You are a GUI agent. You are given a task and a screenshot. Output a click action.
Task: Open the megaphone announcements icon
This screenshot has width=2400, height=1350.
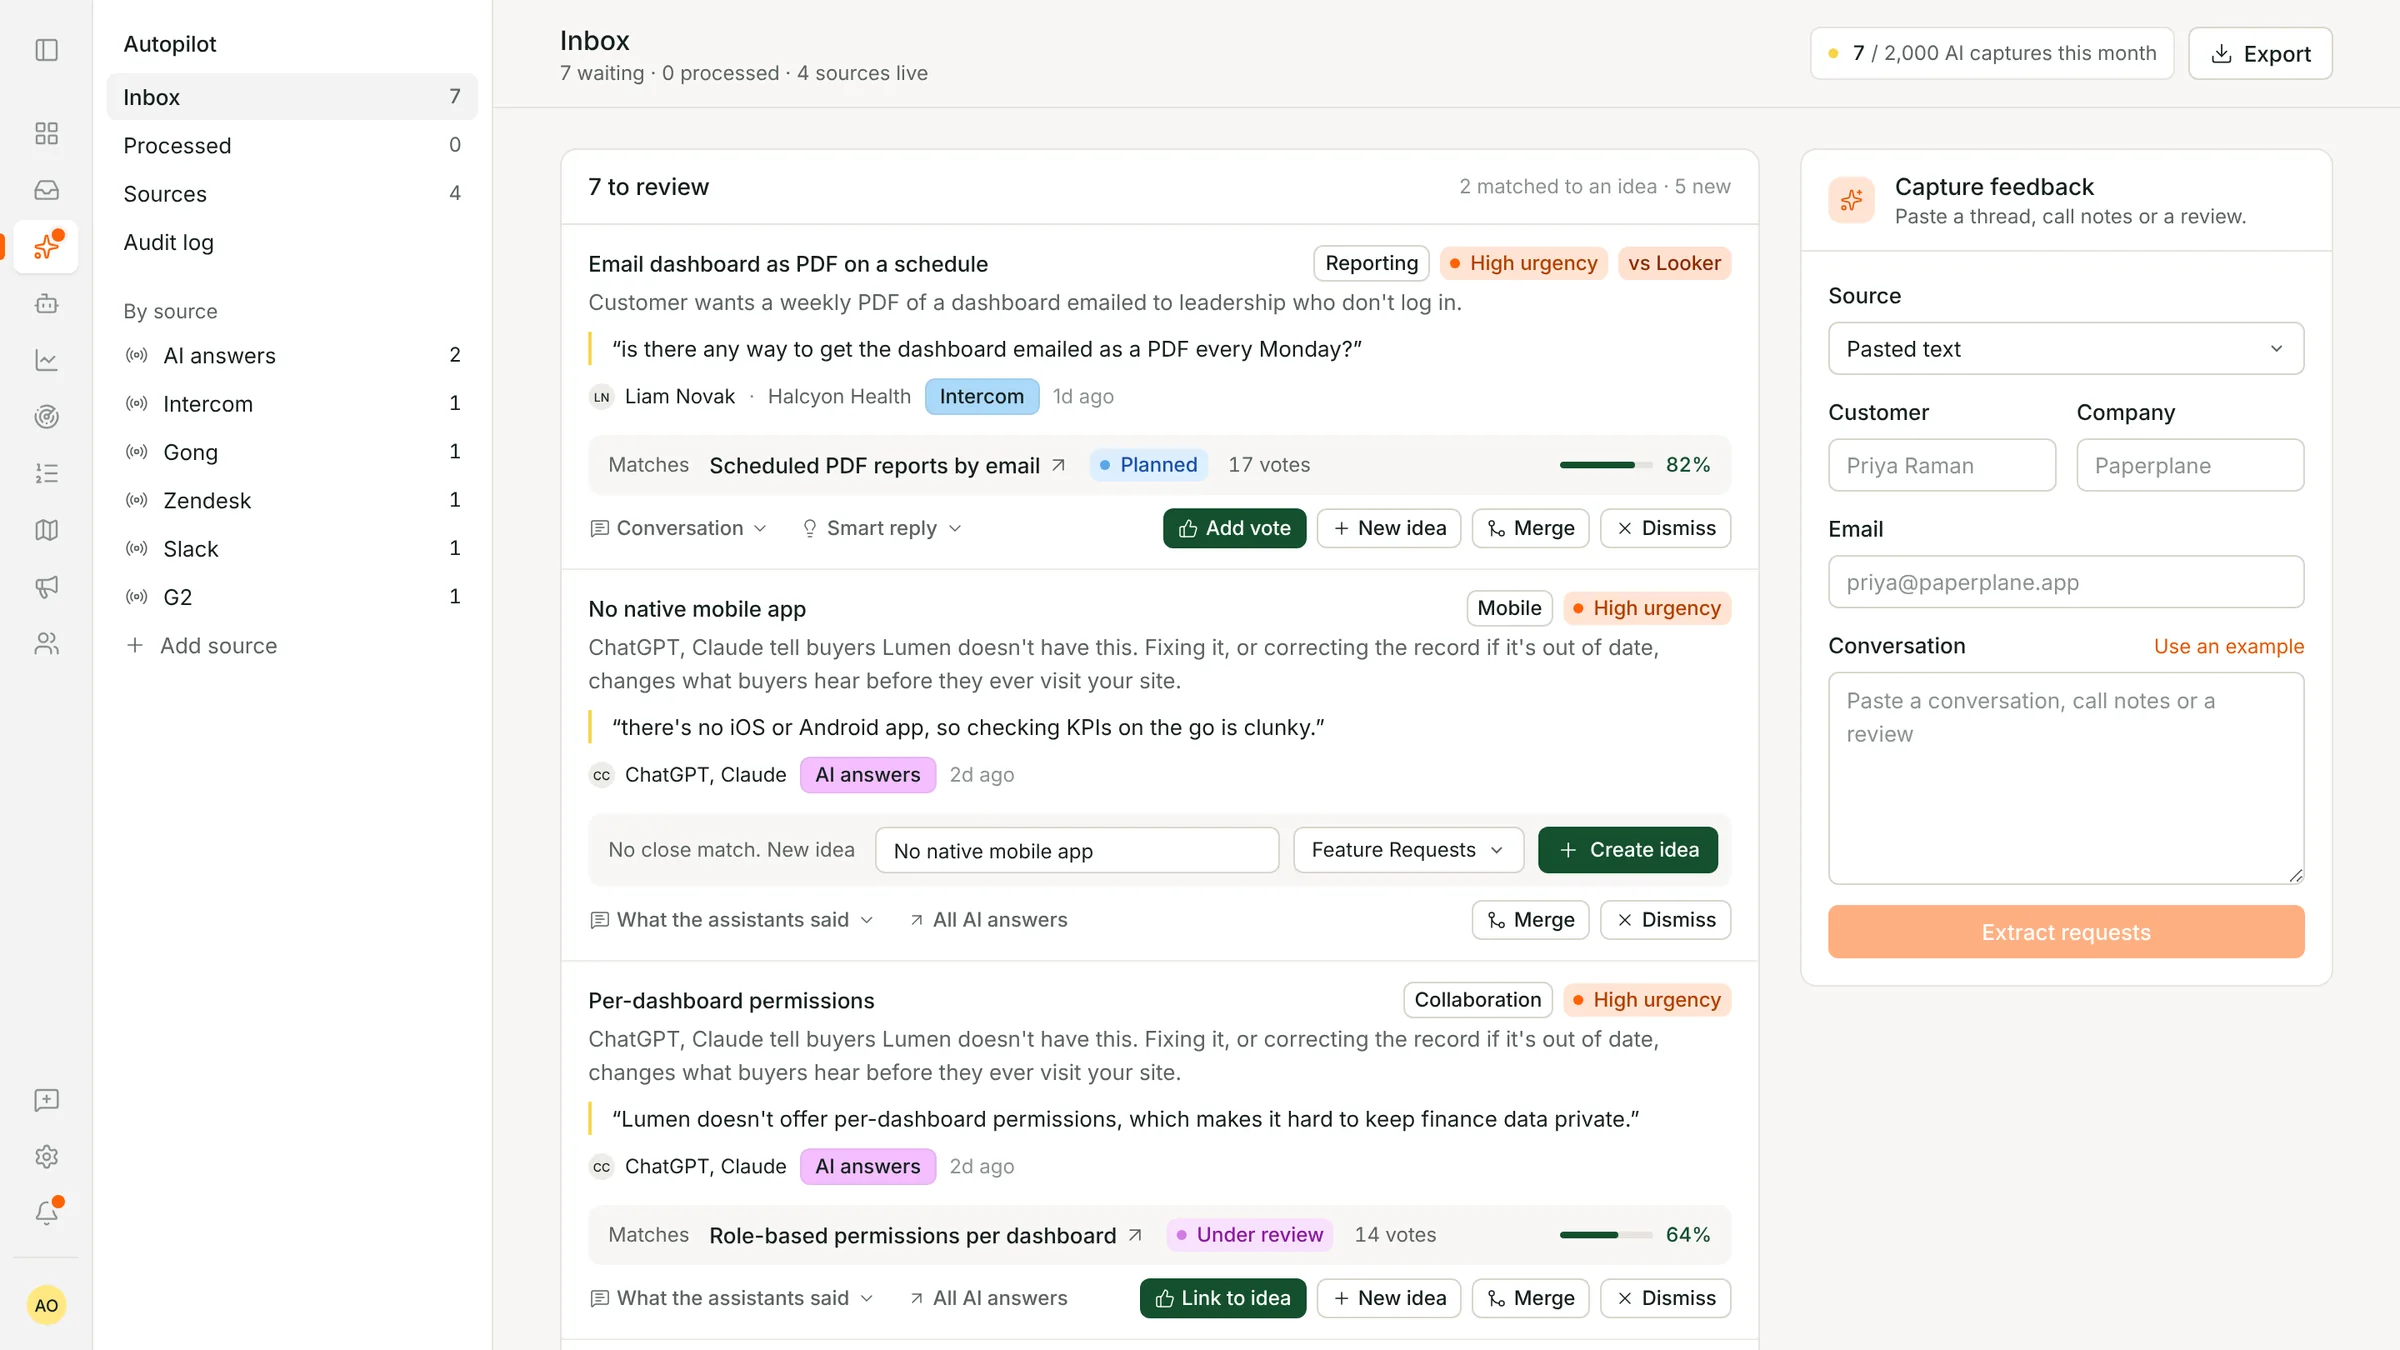point(47,586)
